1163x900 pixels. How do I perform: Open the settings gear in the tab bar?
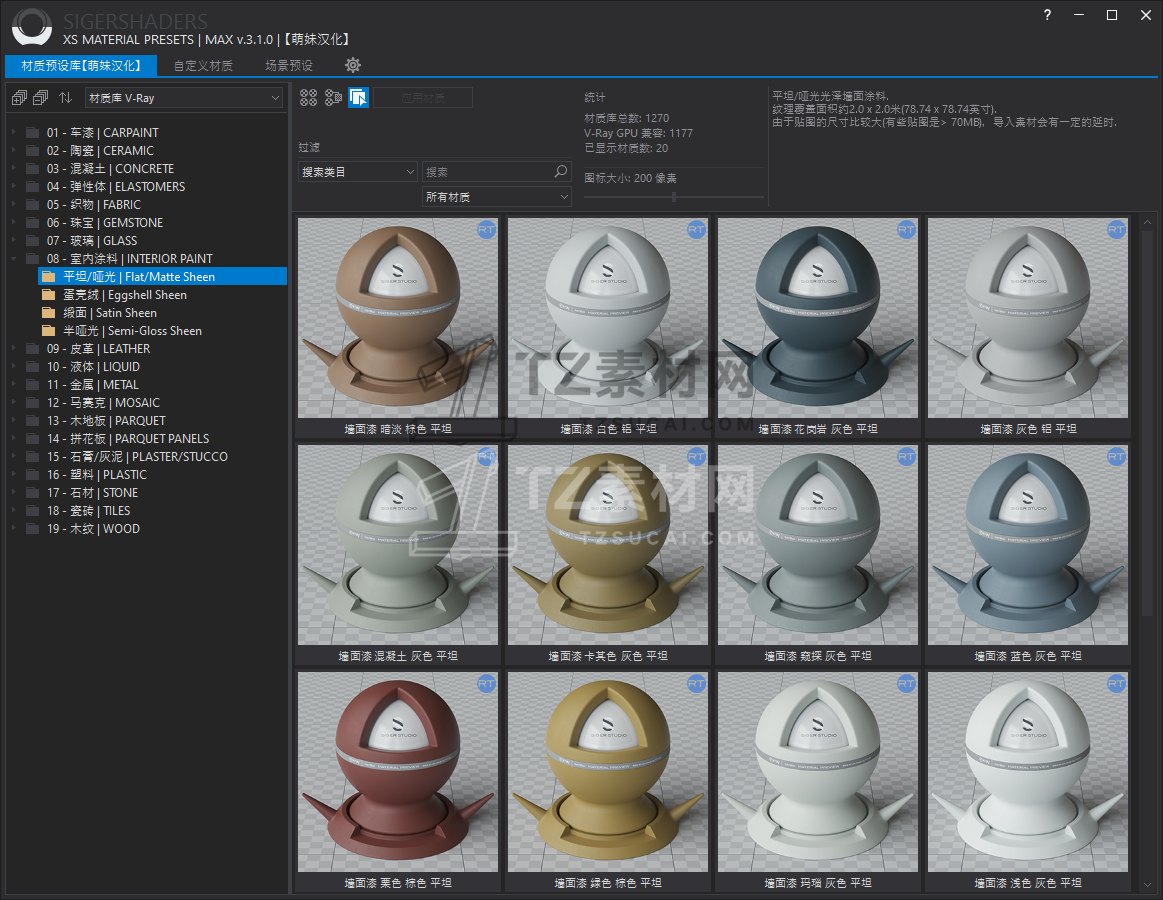click(x=353, y=65)
